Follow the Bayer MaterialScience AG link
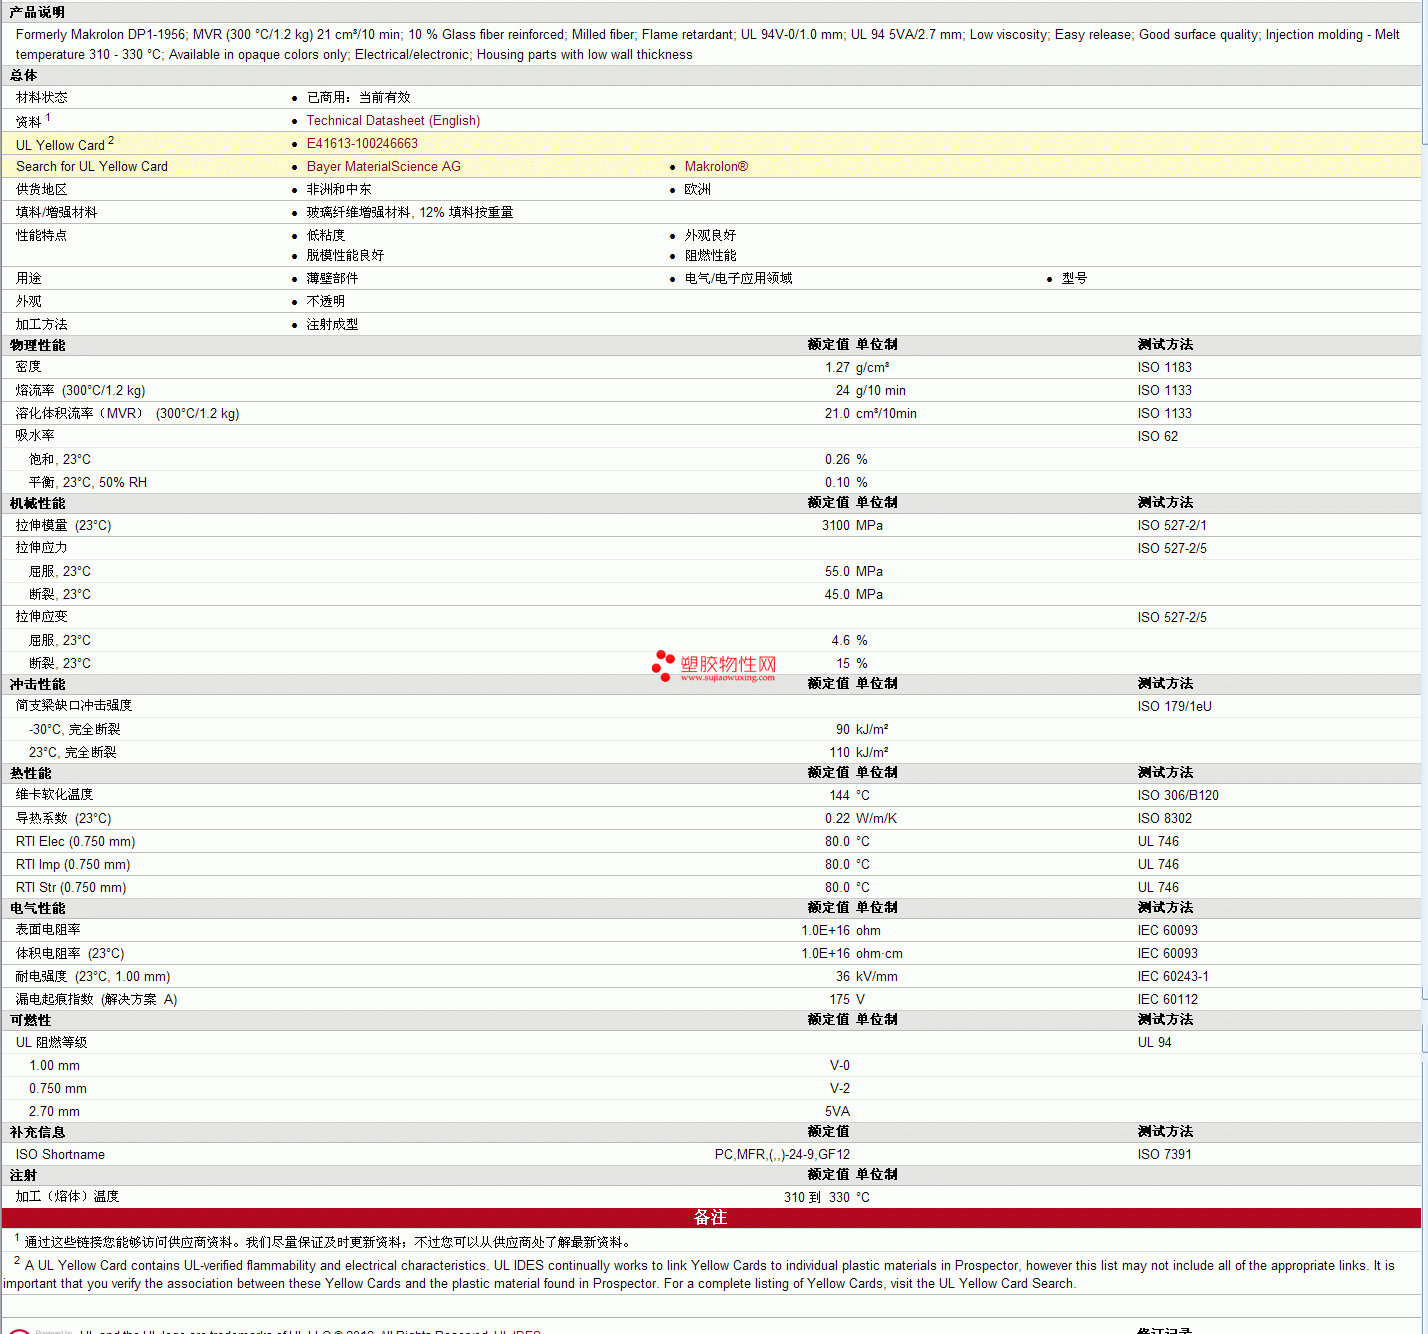The height and width of the screenshot is (1334, 1428). [x=384, y=167]
